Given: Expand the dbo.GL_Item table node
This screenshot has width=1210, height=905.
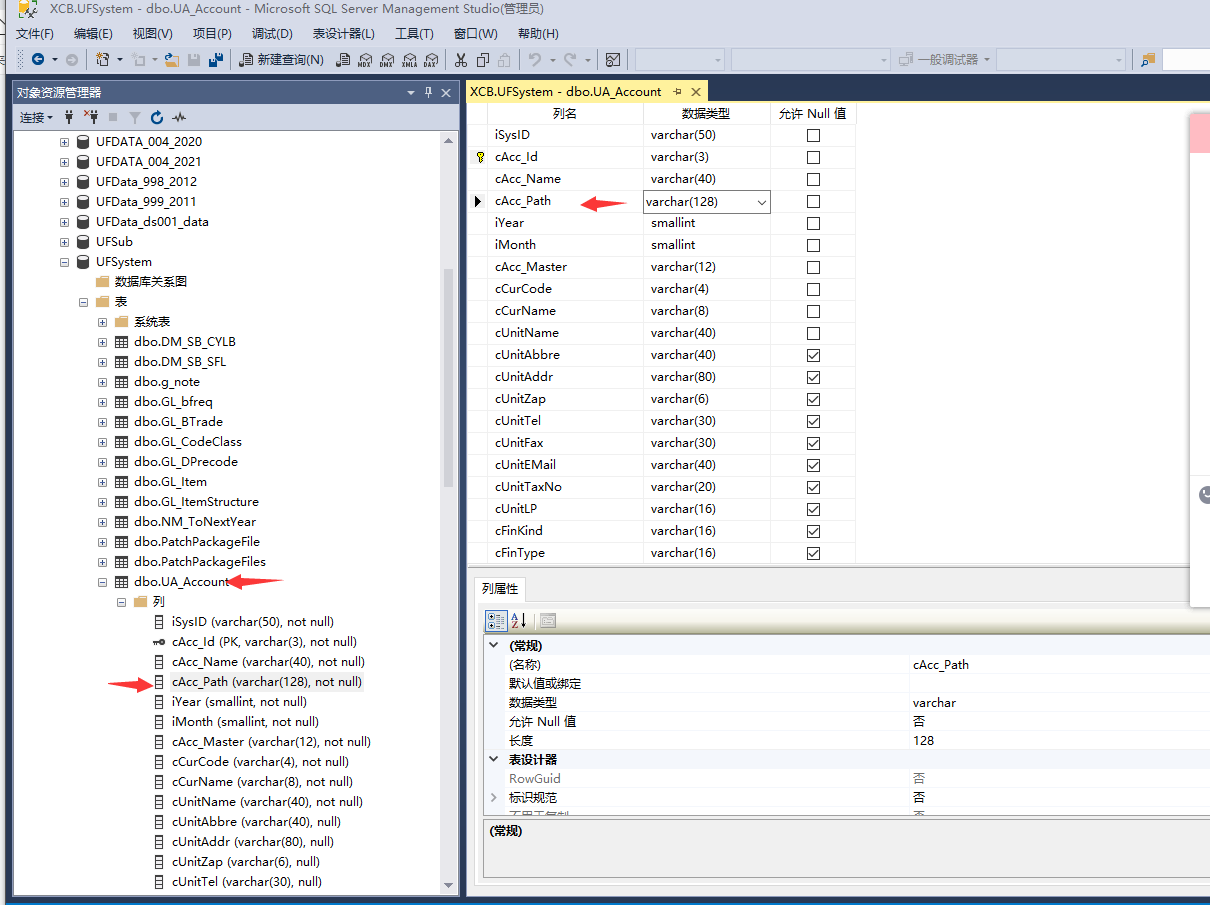Looking at the screenshot, I should pos(102,482).
